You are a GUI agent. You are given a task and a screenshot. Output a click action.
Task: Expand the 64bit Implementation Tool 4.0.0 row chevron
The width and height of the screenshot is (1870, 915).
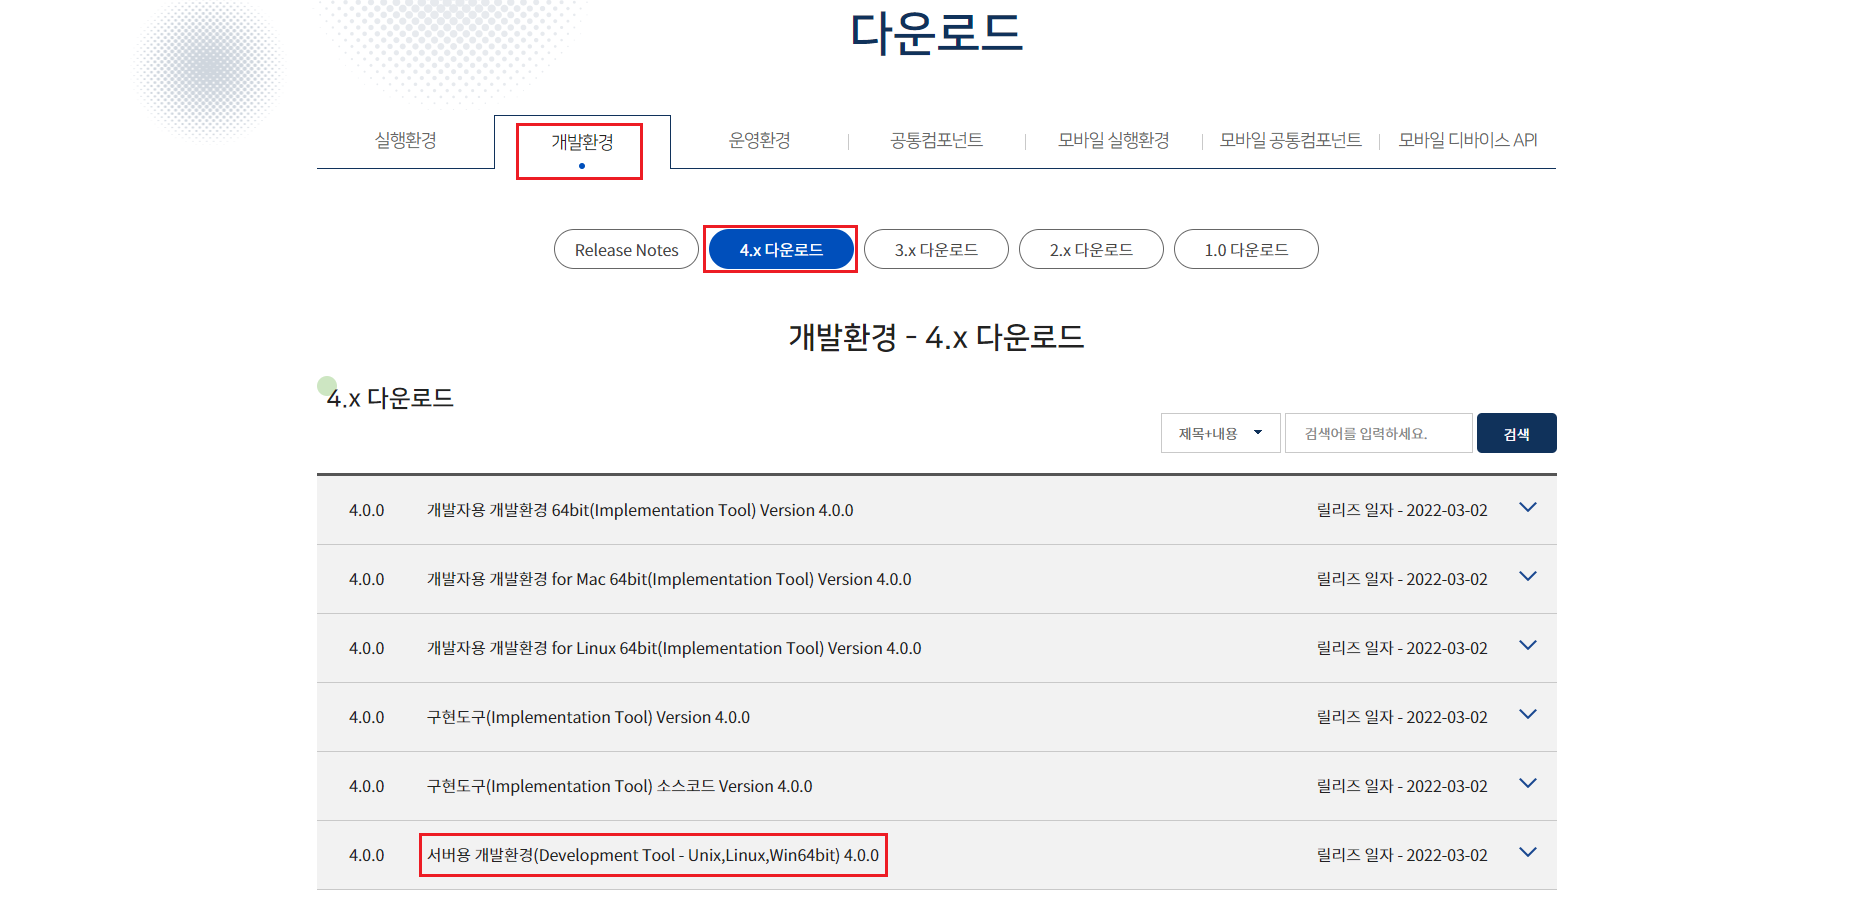click(1527, 508)
